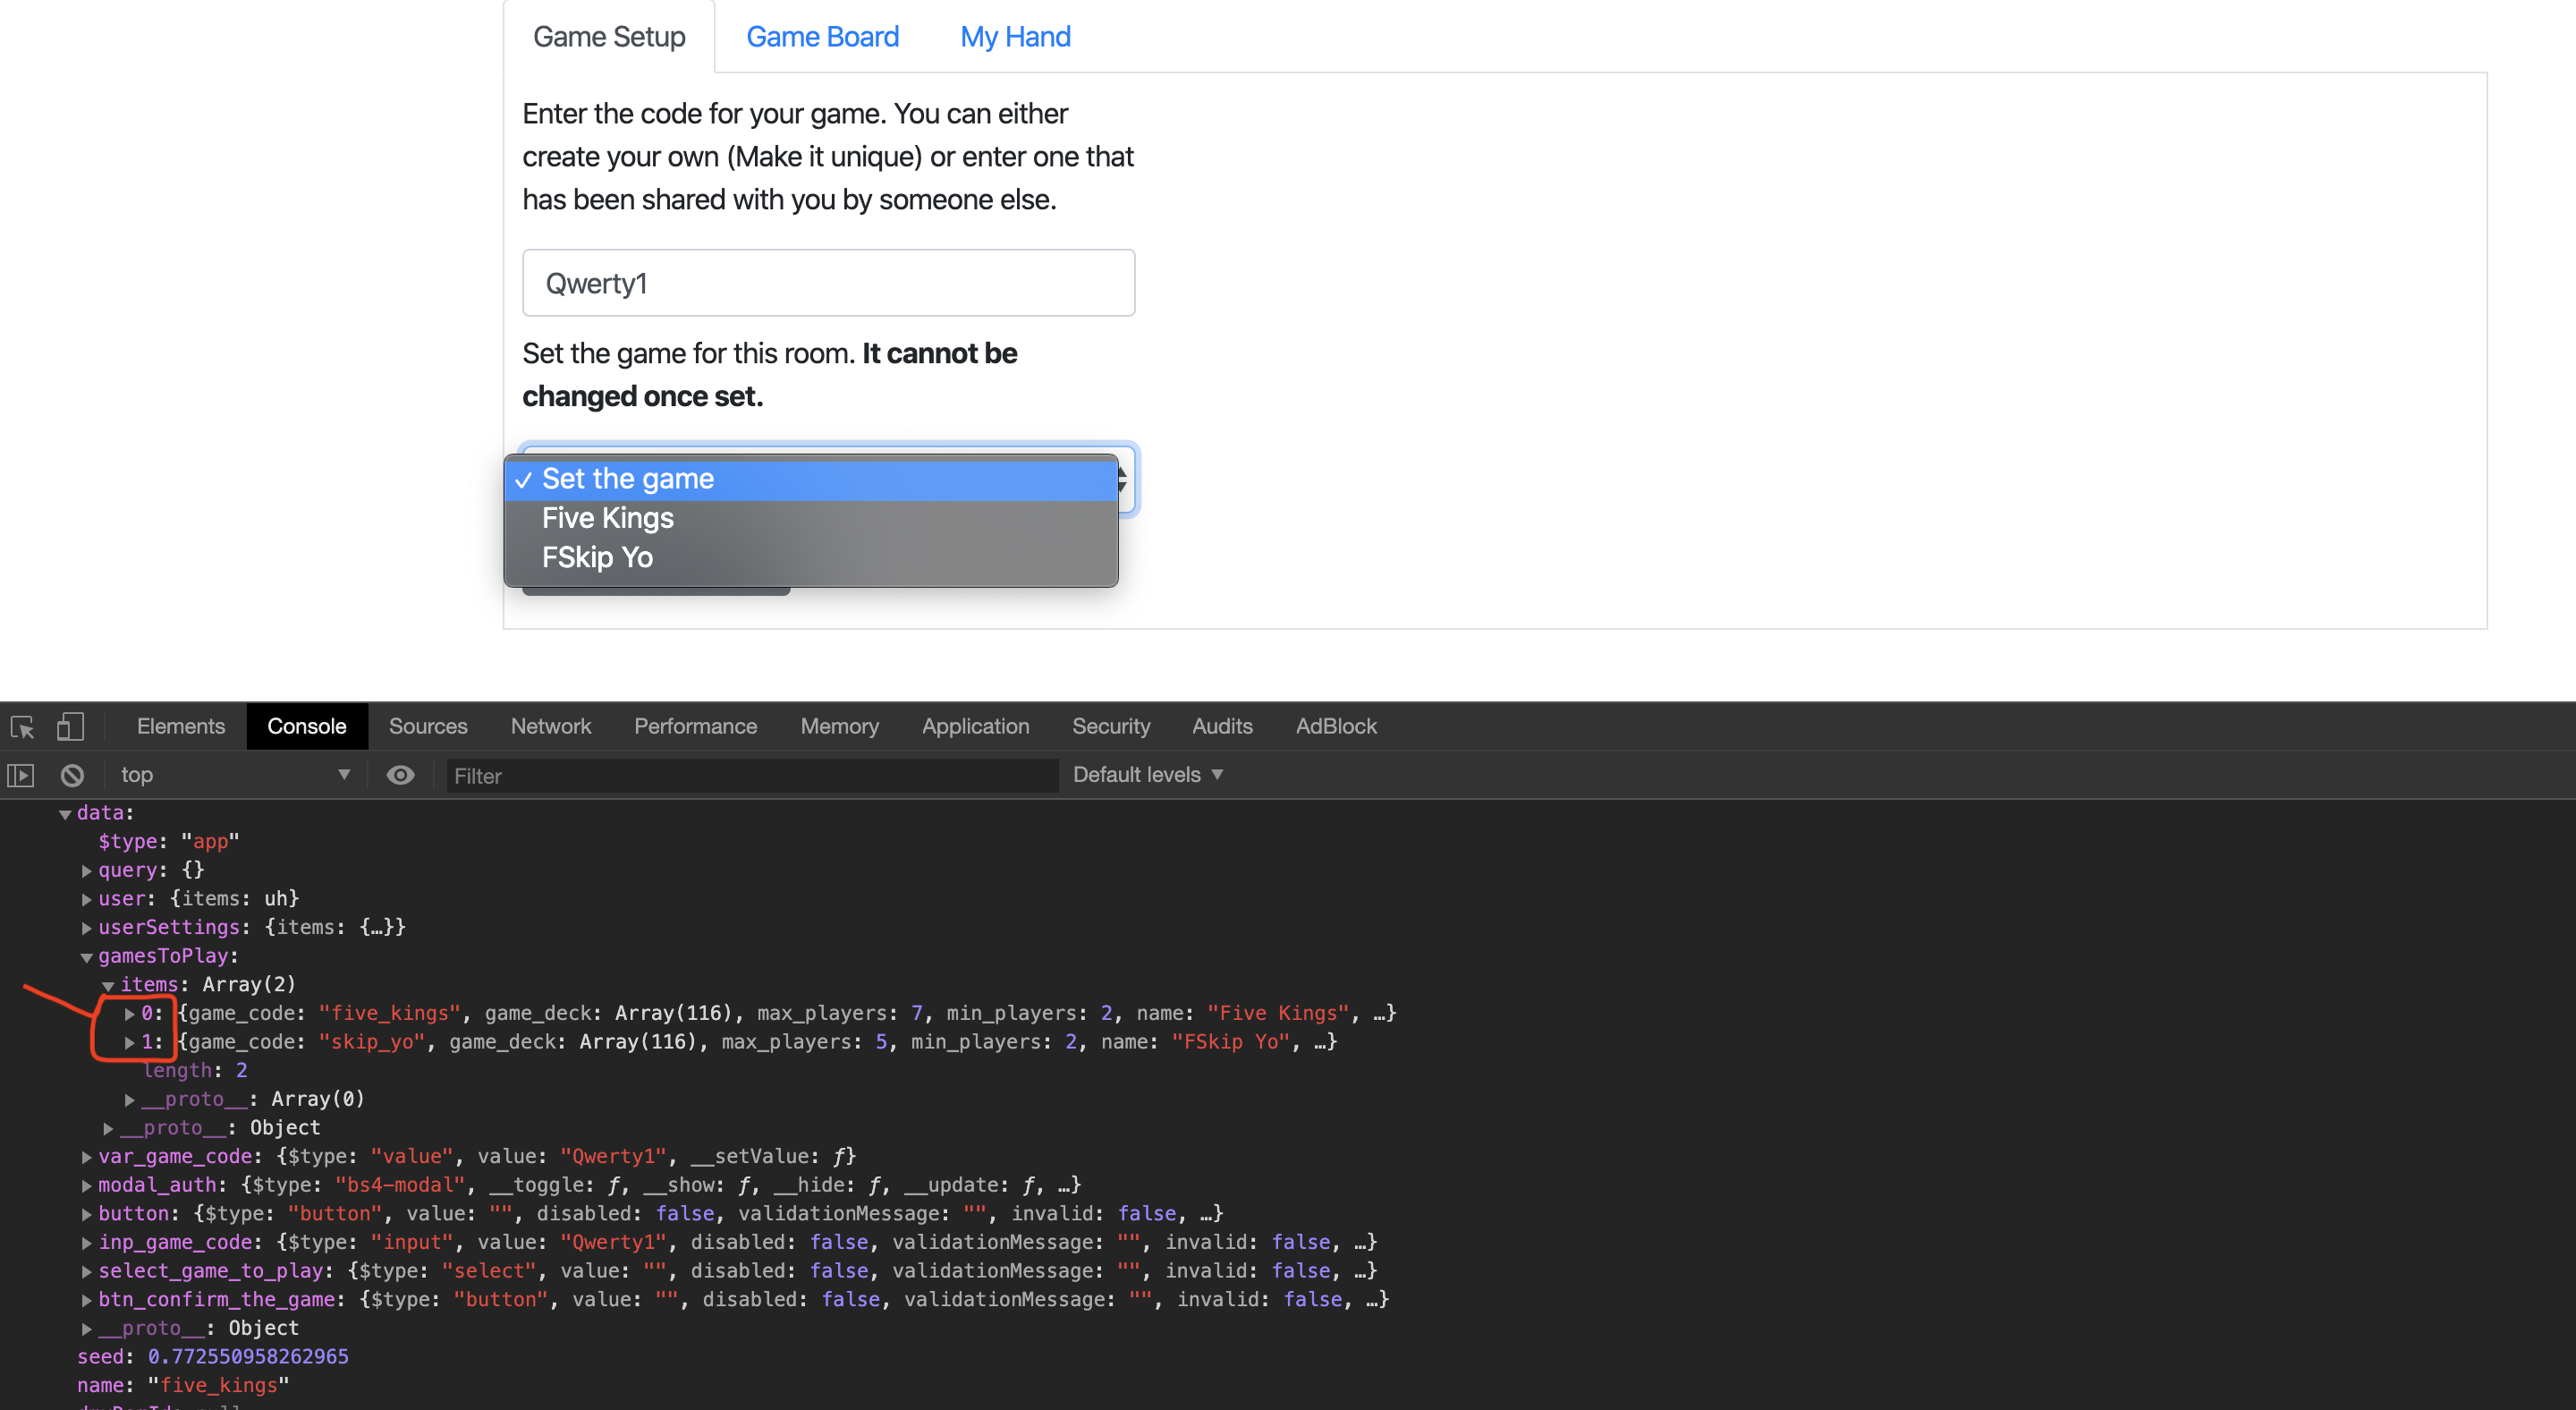Open the Network tab
This screenshot has height=1410, width=2576.
tap(551, 727)
